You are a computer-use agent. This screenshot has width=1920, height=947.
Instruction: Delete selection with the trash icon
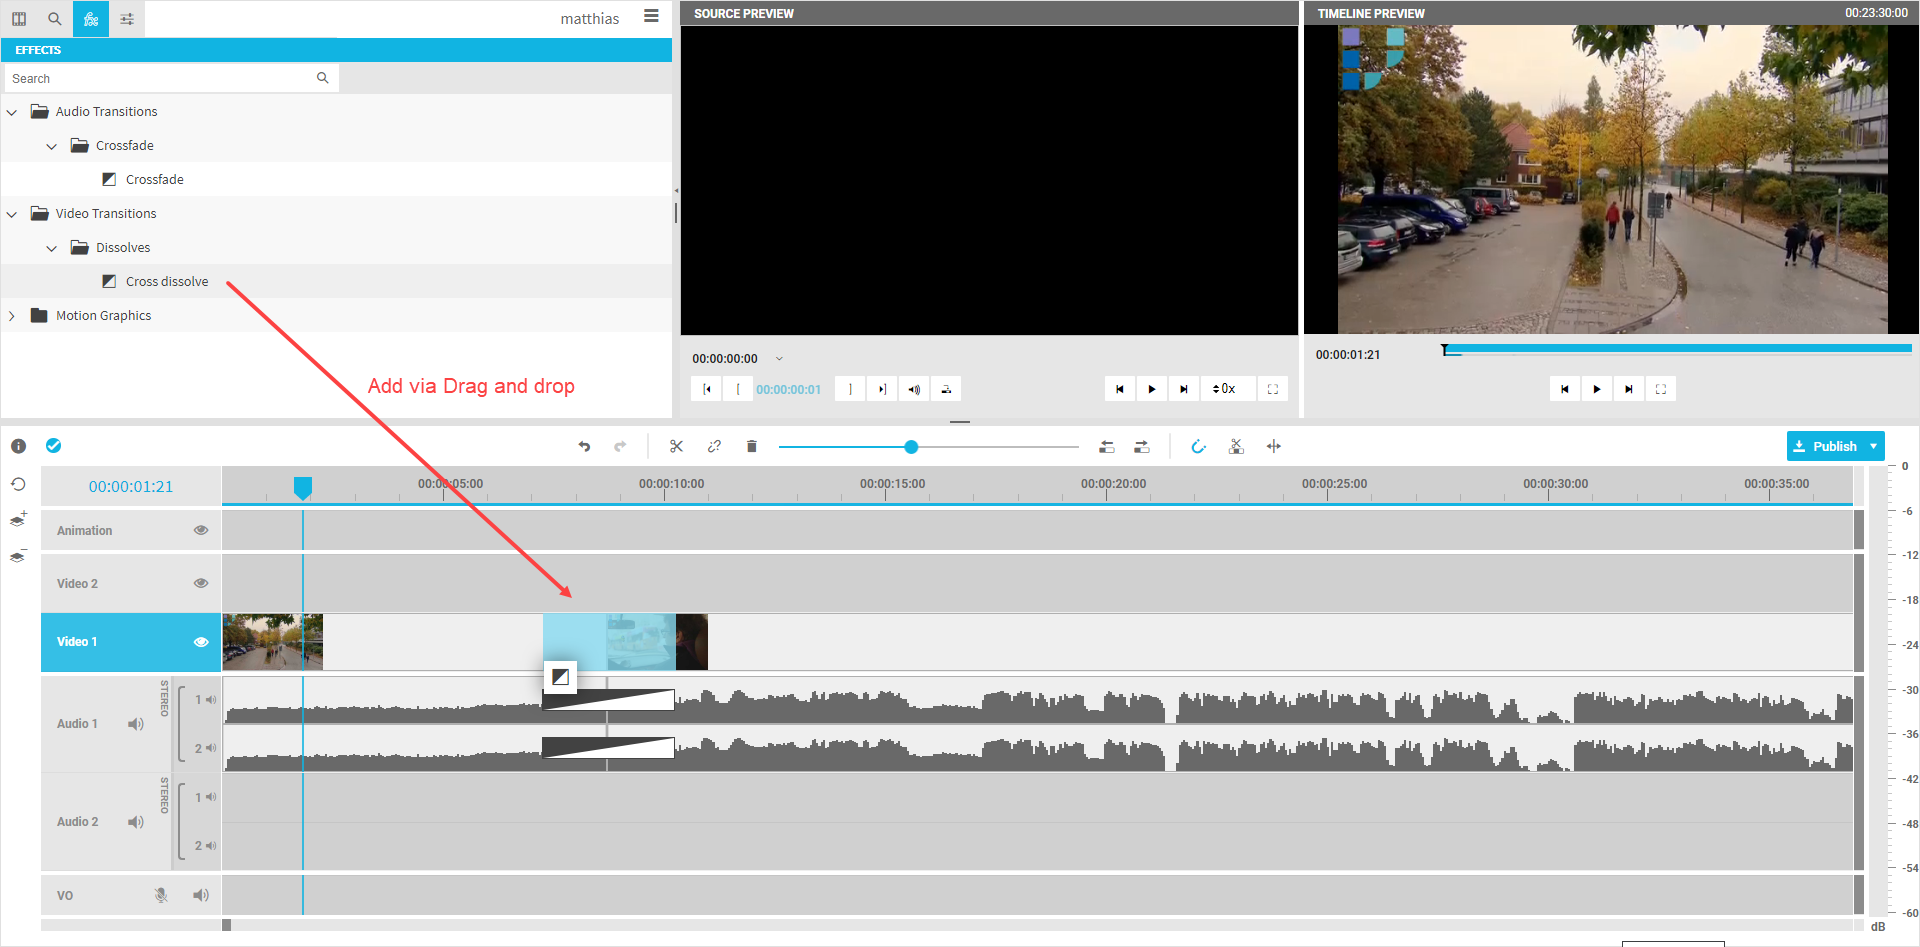[x=752, y=447]
